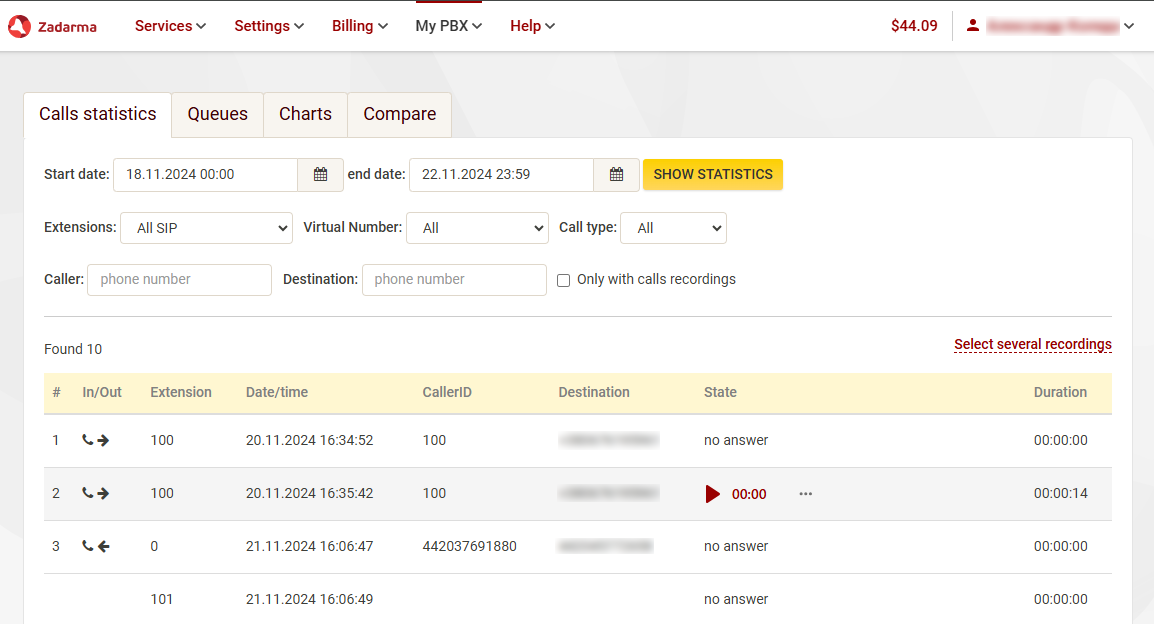This screenshot has width=1154, height=624.
Task: Click the outgoing call icon on row 2
Action: (95, 493)
